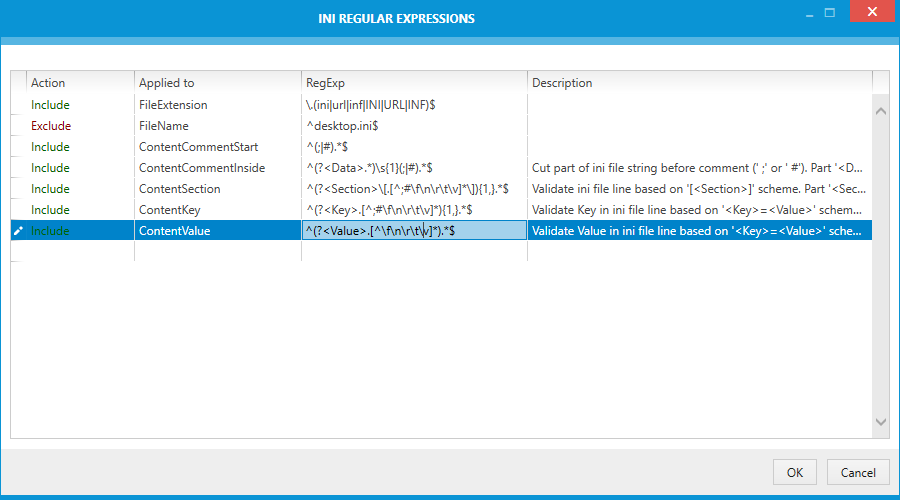Sort by the Action column header
The width and height of the screenshot is (900, 500).
(x=80, y=83)
